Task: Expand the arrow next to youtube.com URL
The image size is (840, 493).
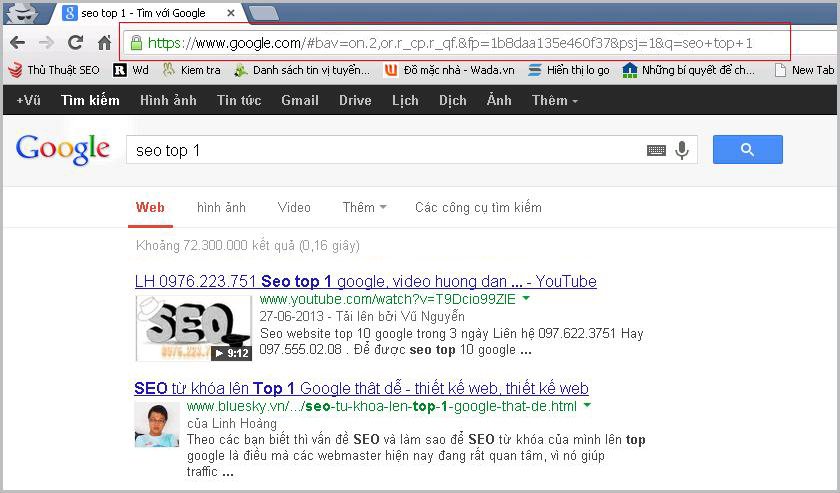Action: click(x=526, y=298)
